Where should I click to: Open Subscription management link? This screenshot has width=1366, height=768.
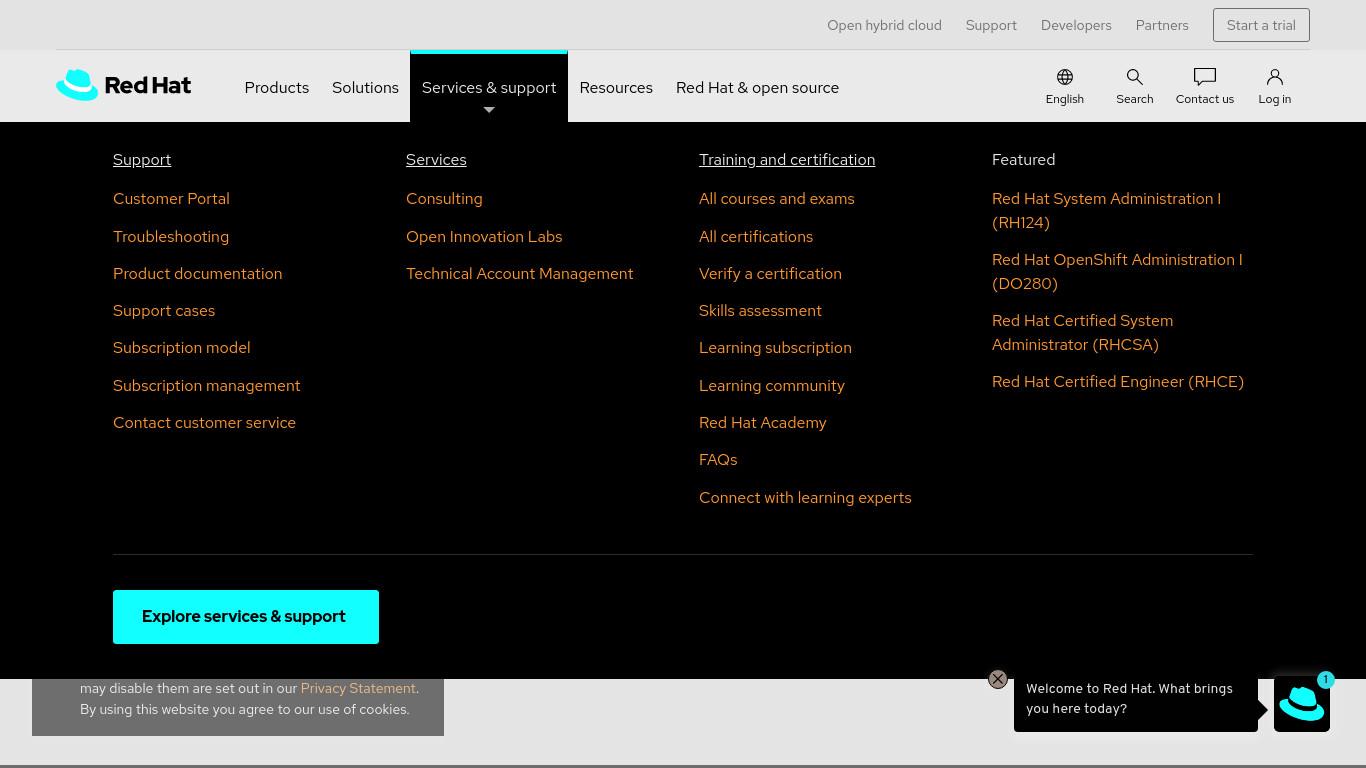206,386
